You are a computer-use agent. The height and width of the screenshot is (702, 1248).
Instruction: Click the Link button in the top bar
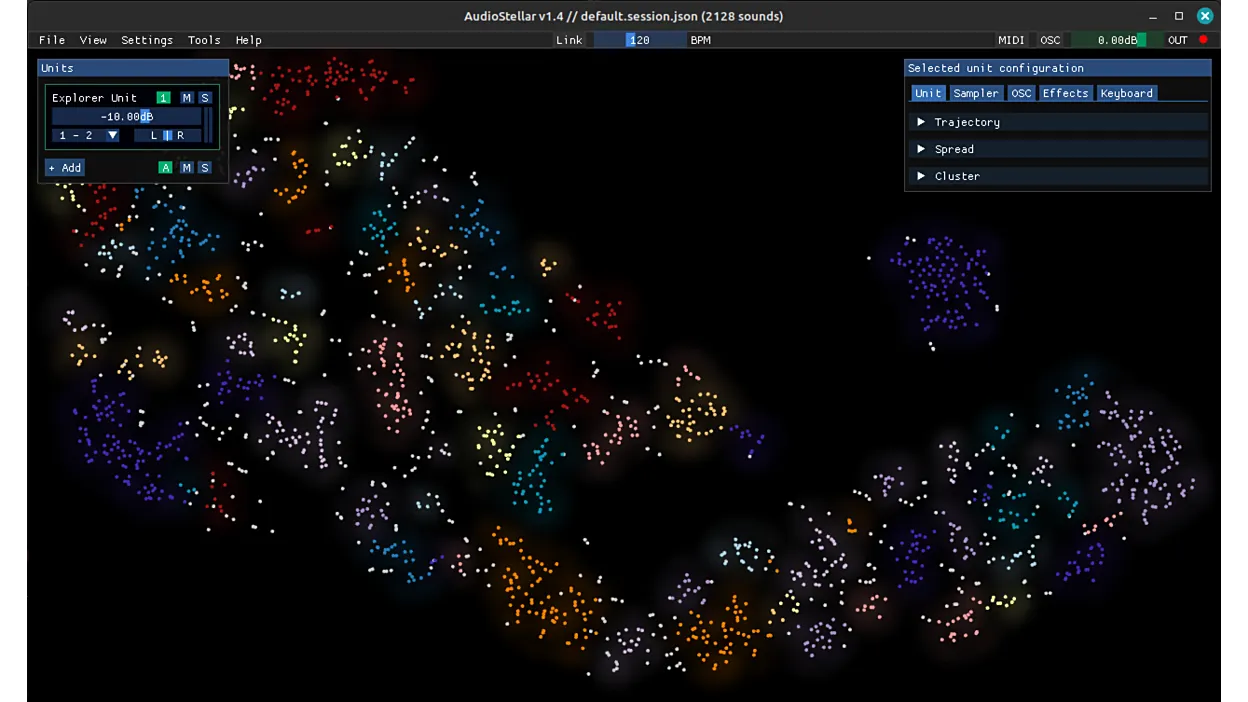[x=569, y=40]
